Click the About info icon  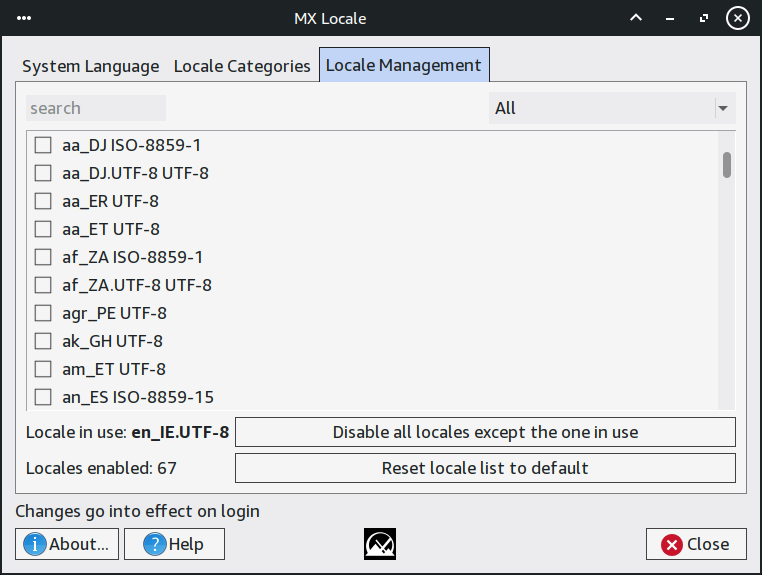tap(35, 544)
